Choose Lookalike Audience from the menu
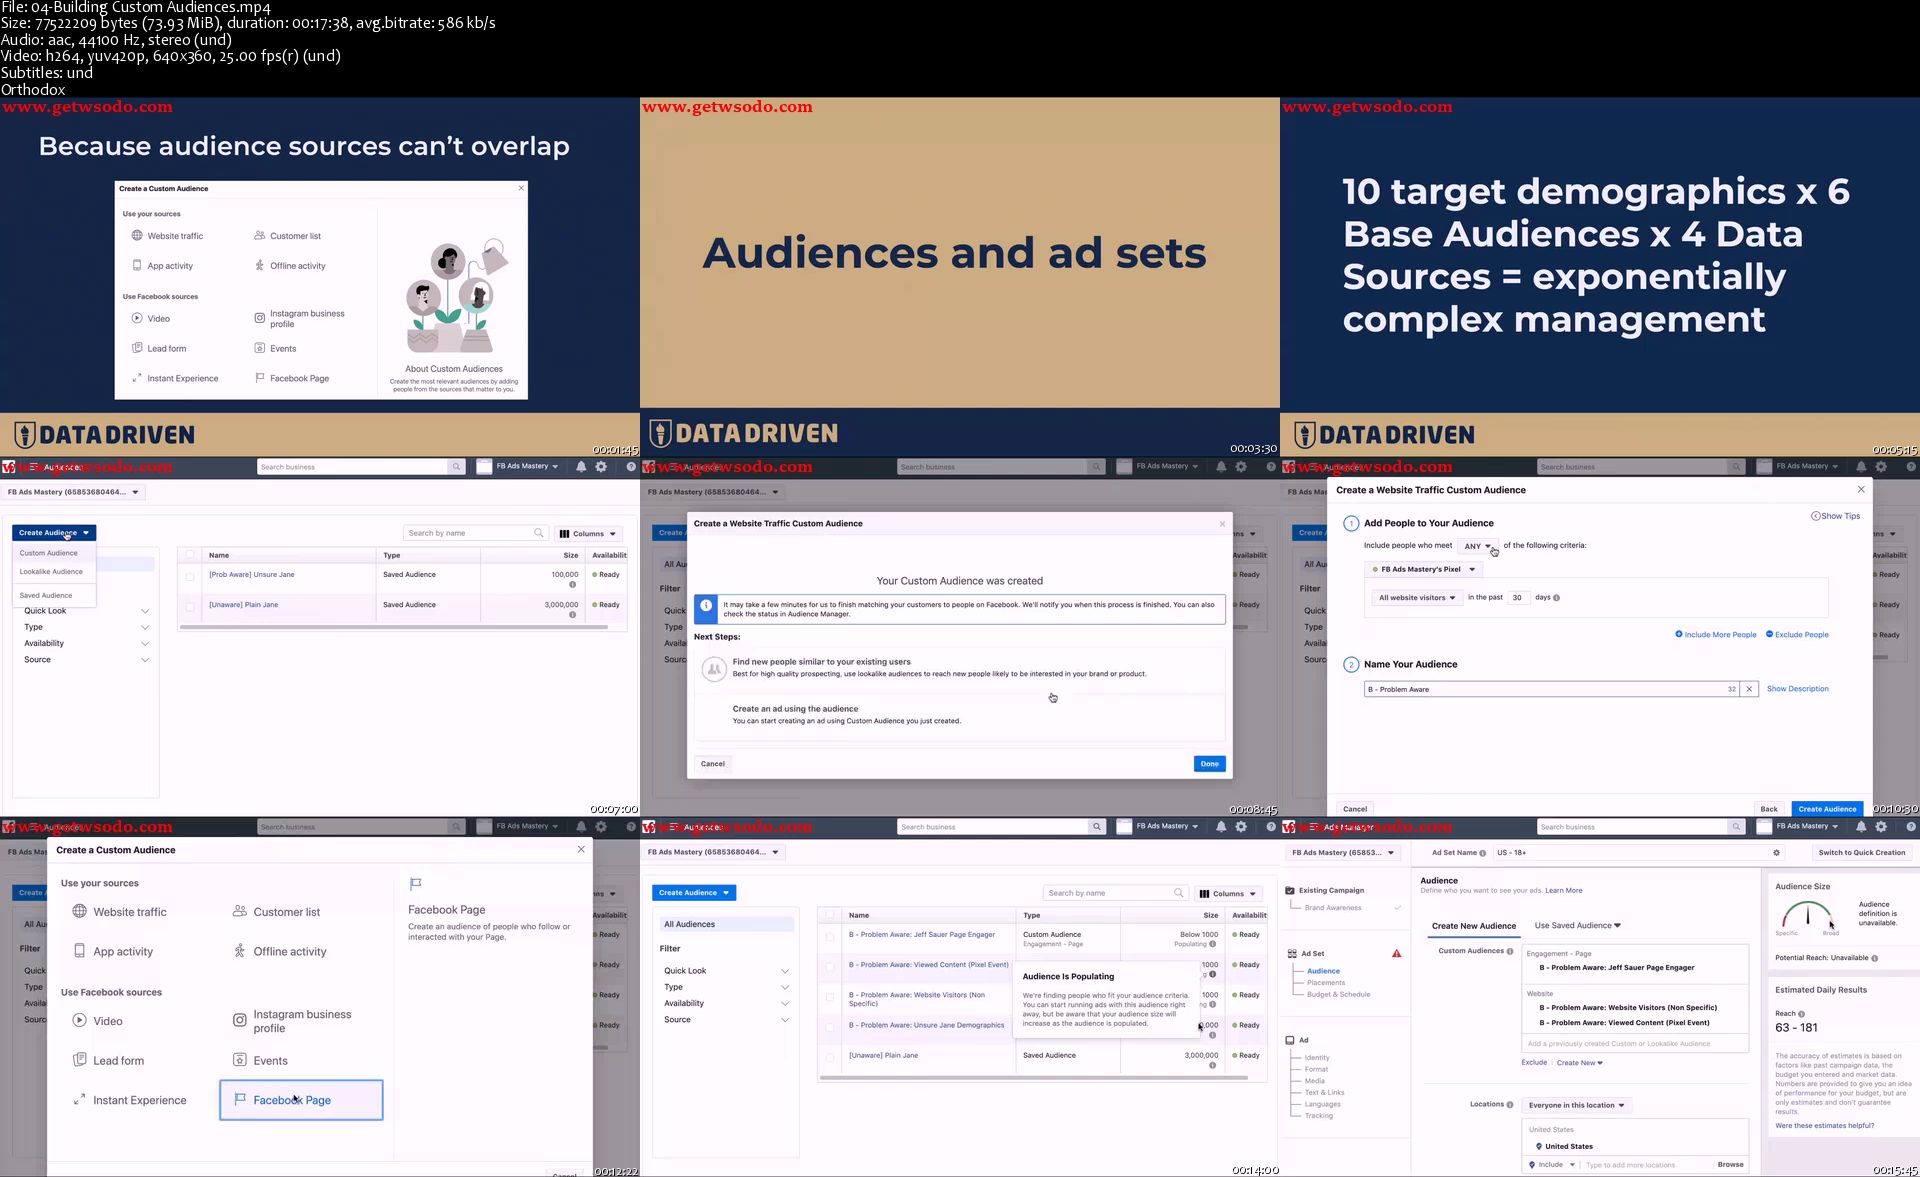1920x1177 pixels. (51, 572)
